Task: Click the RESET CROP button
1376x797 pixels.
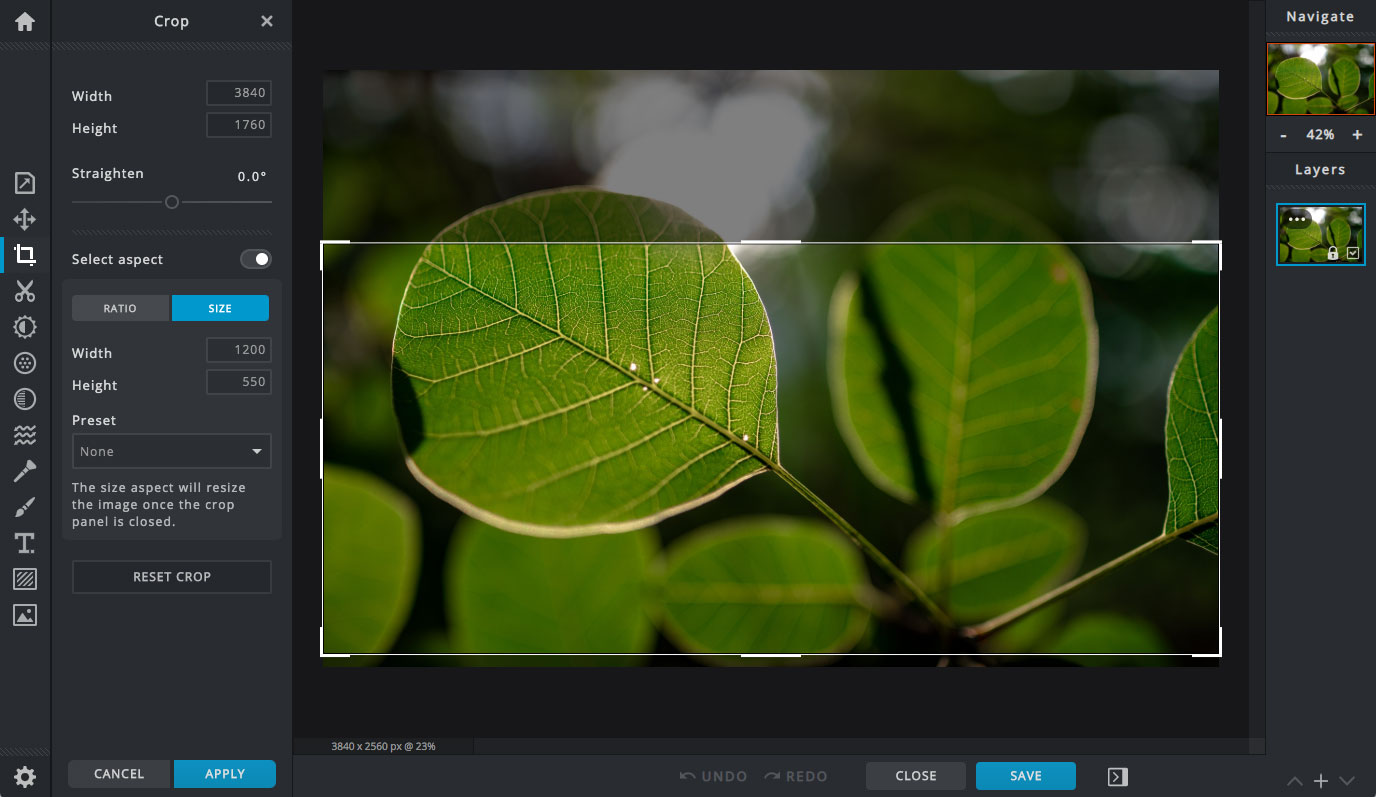Action: tap(172, 577)
